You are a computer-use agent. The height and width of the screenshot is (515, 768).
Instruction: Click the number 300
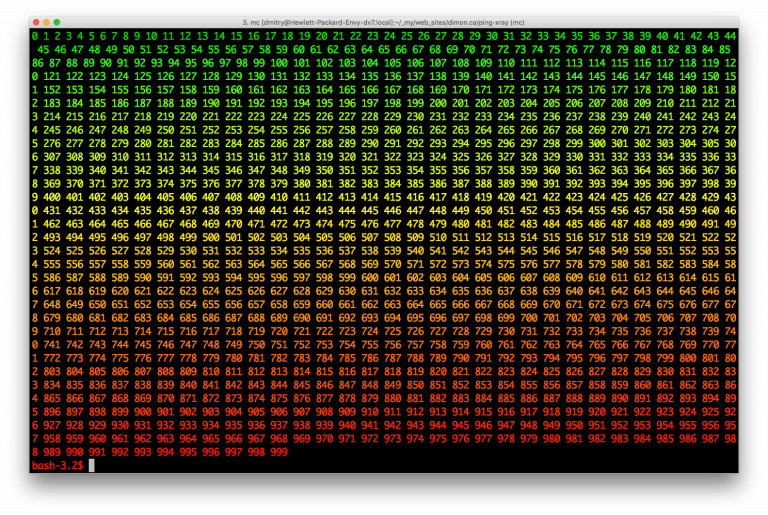(597, 144)
